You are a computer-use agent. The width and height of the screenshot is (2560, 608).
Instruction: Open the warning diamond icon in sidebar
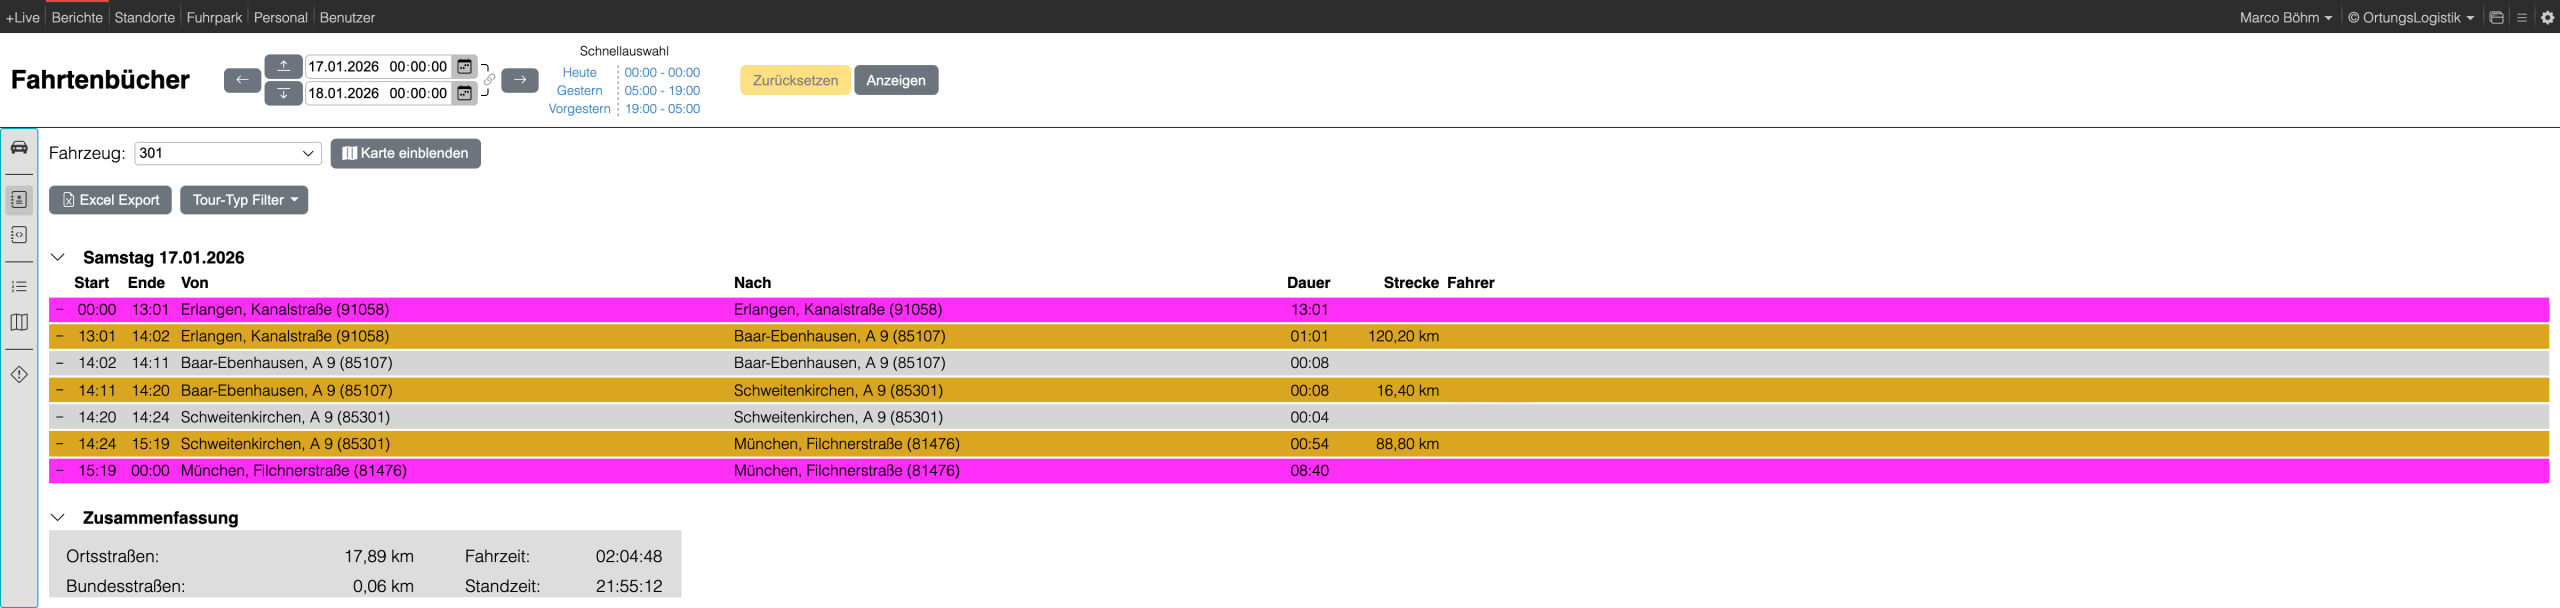(19, 374)
